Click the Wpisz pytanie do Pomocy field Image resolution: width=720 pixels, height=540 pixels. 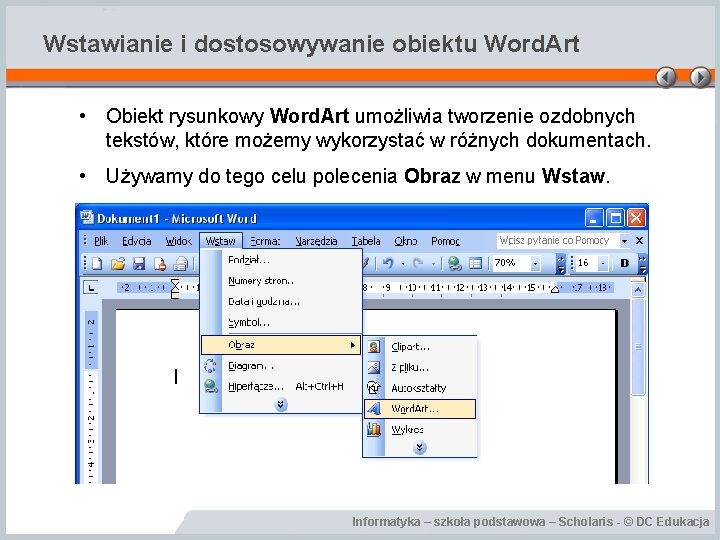coord(557,241)
